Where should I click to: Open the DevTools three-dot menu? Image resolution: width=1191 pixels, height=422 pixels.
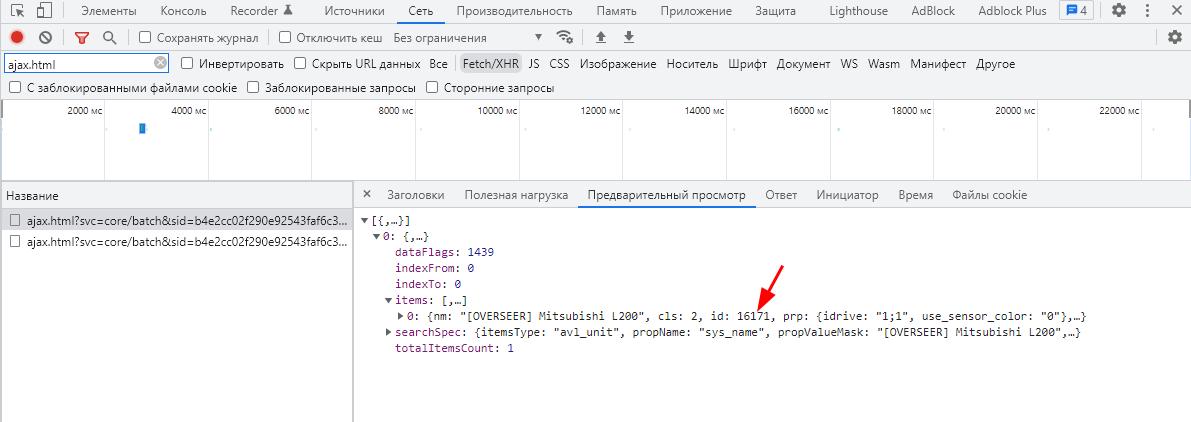1148,11
